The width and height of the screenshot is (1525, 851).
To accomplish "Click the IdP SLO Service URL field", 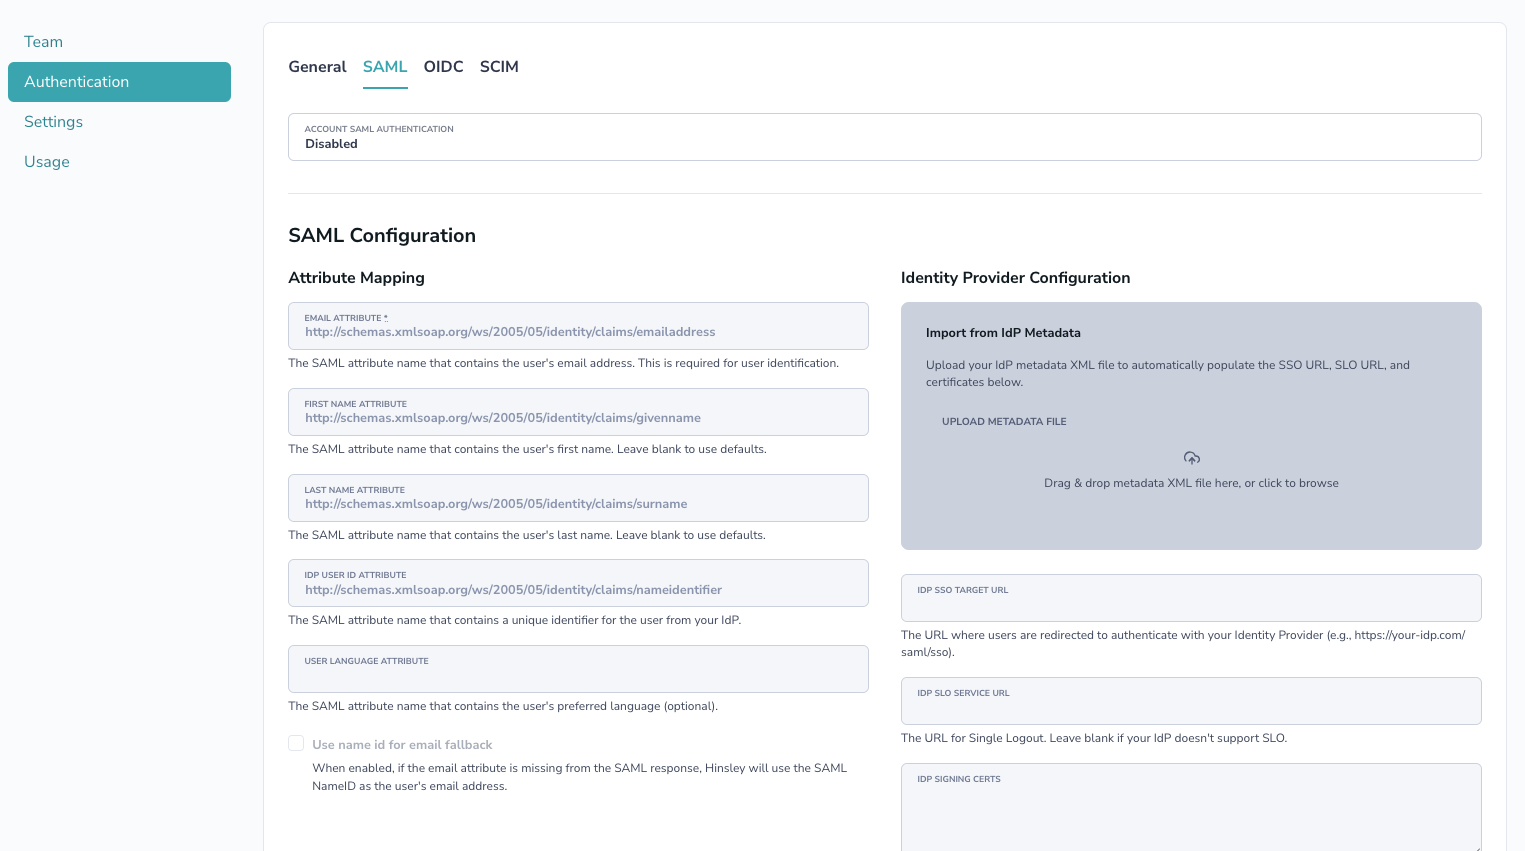I will click(x=1191, y=701).
